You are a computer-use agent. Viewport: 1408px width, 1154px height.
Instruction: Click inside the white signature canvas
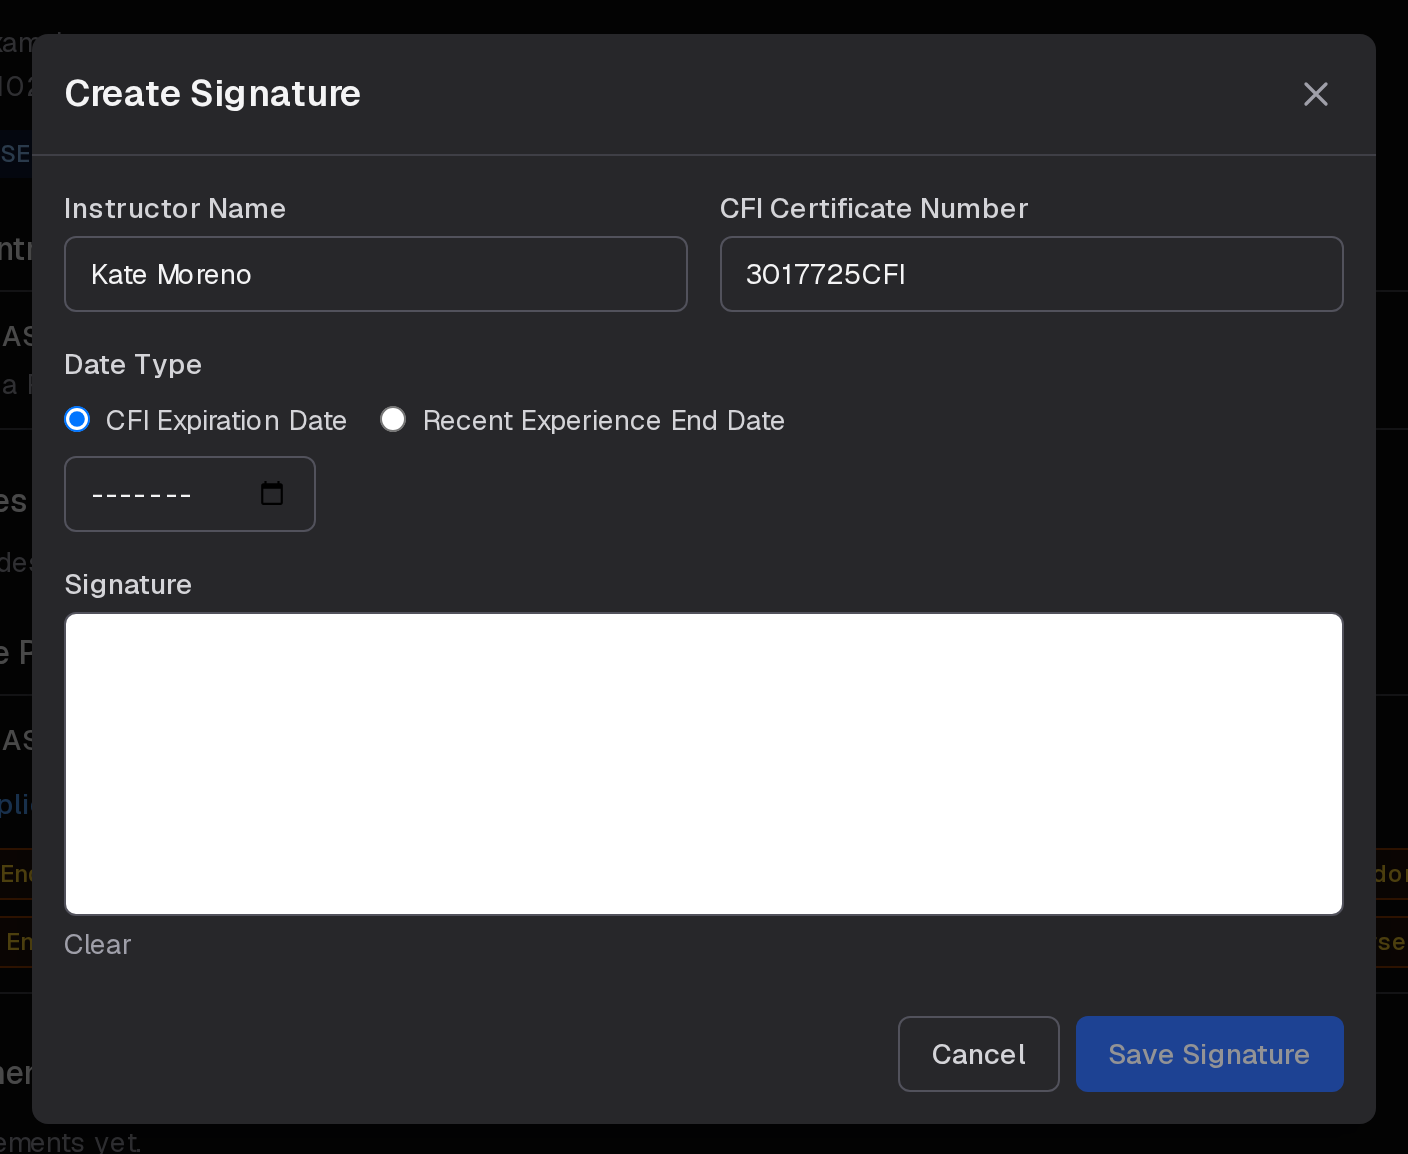point(704,764)
